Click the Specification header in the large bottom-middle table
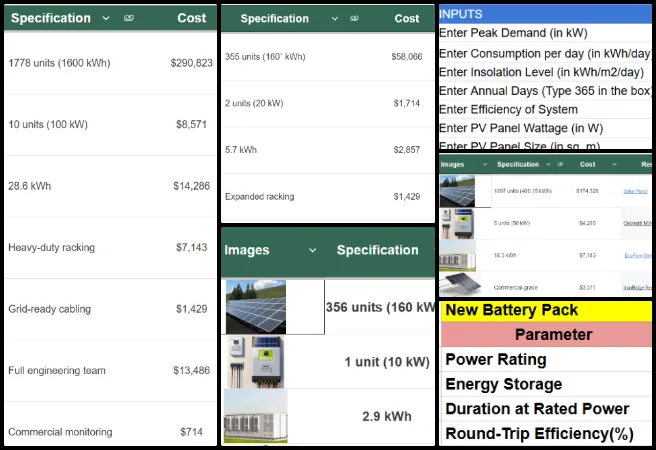 pos(377,250)
